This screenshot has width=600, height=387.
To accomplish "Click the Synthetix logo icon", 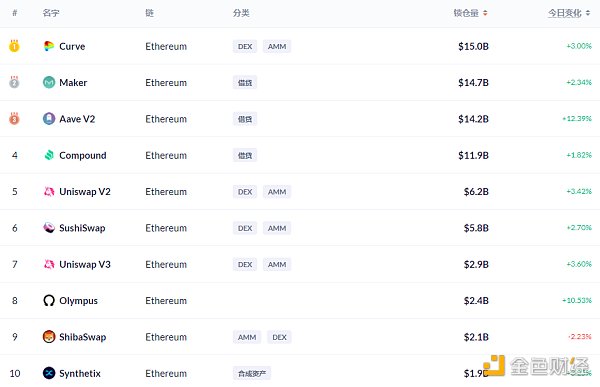I will click(49, 373).
